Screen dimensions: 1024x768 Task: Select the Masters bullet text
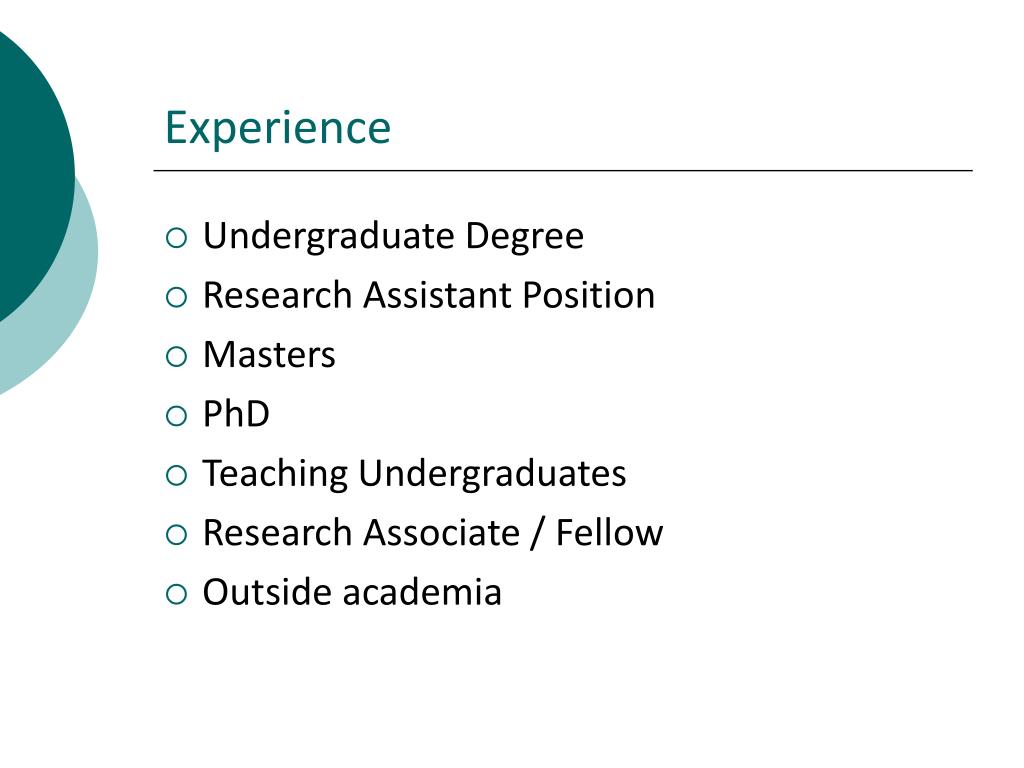(x=269, y=355)
